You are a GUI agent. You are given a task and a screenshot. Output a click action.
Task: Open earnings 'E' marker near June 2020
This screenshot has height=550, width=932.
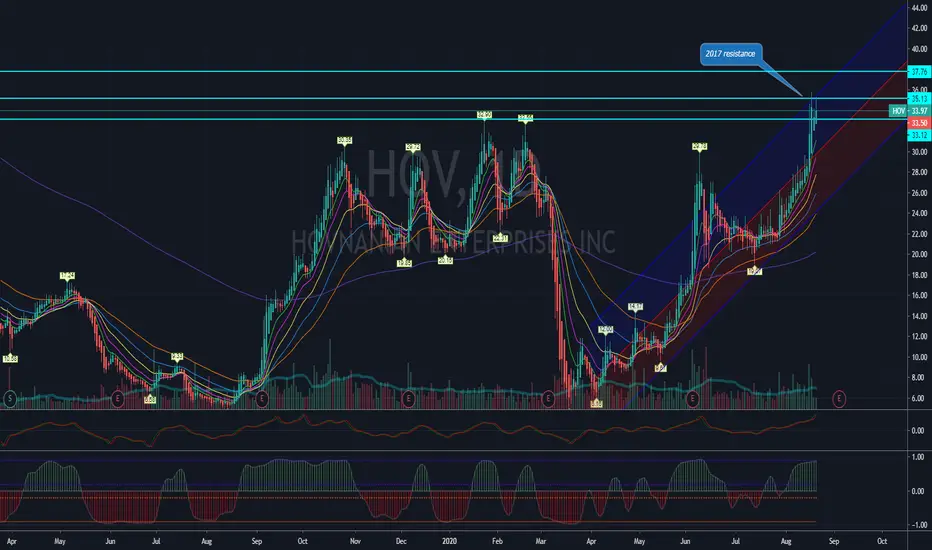click(692, 399)
